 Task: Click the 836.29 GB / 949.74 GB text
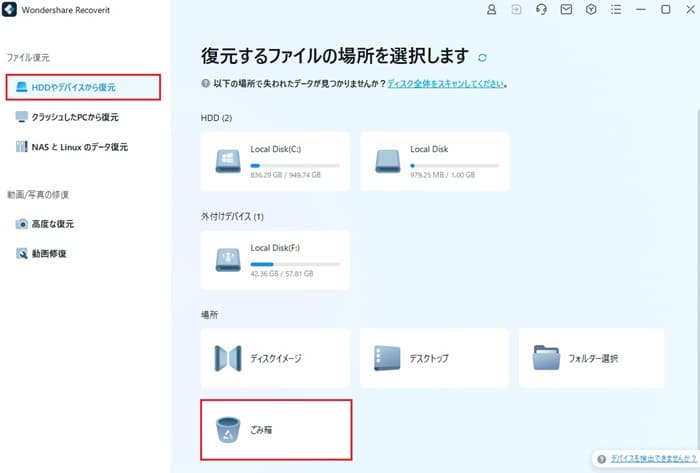(x=285, y=175)
